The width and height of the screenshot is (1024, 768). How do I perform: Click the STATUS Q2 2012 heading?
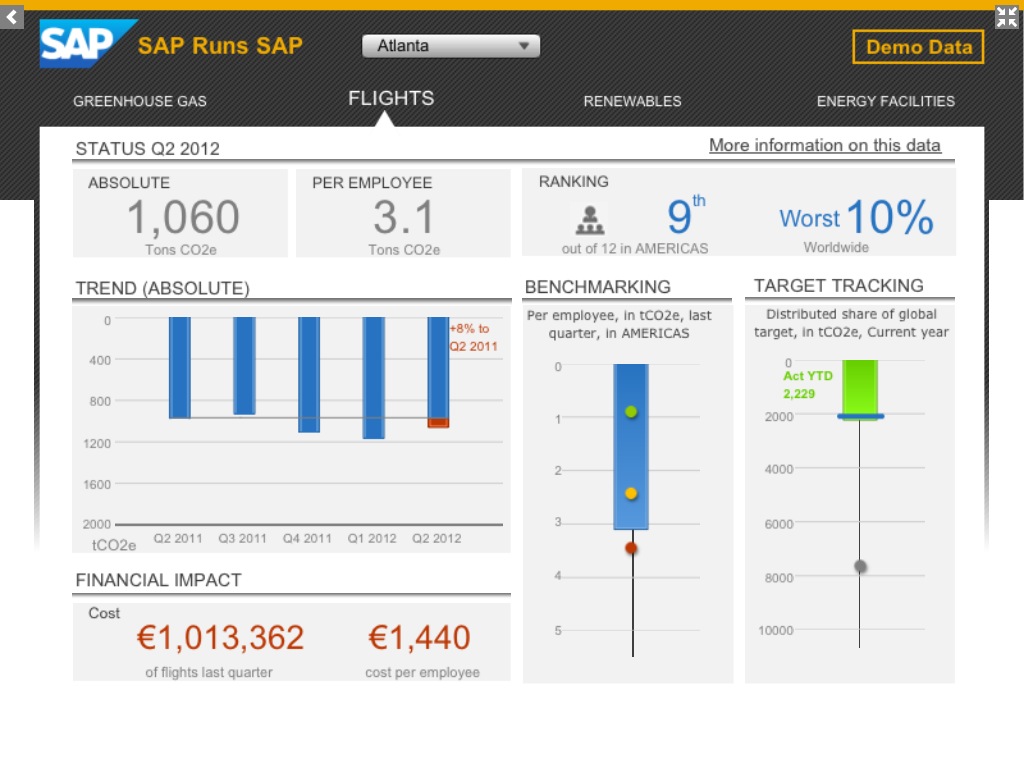point(148,149)
